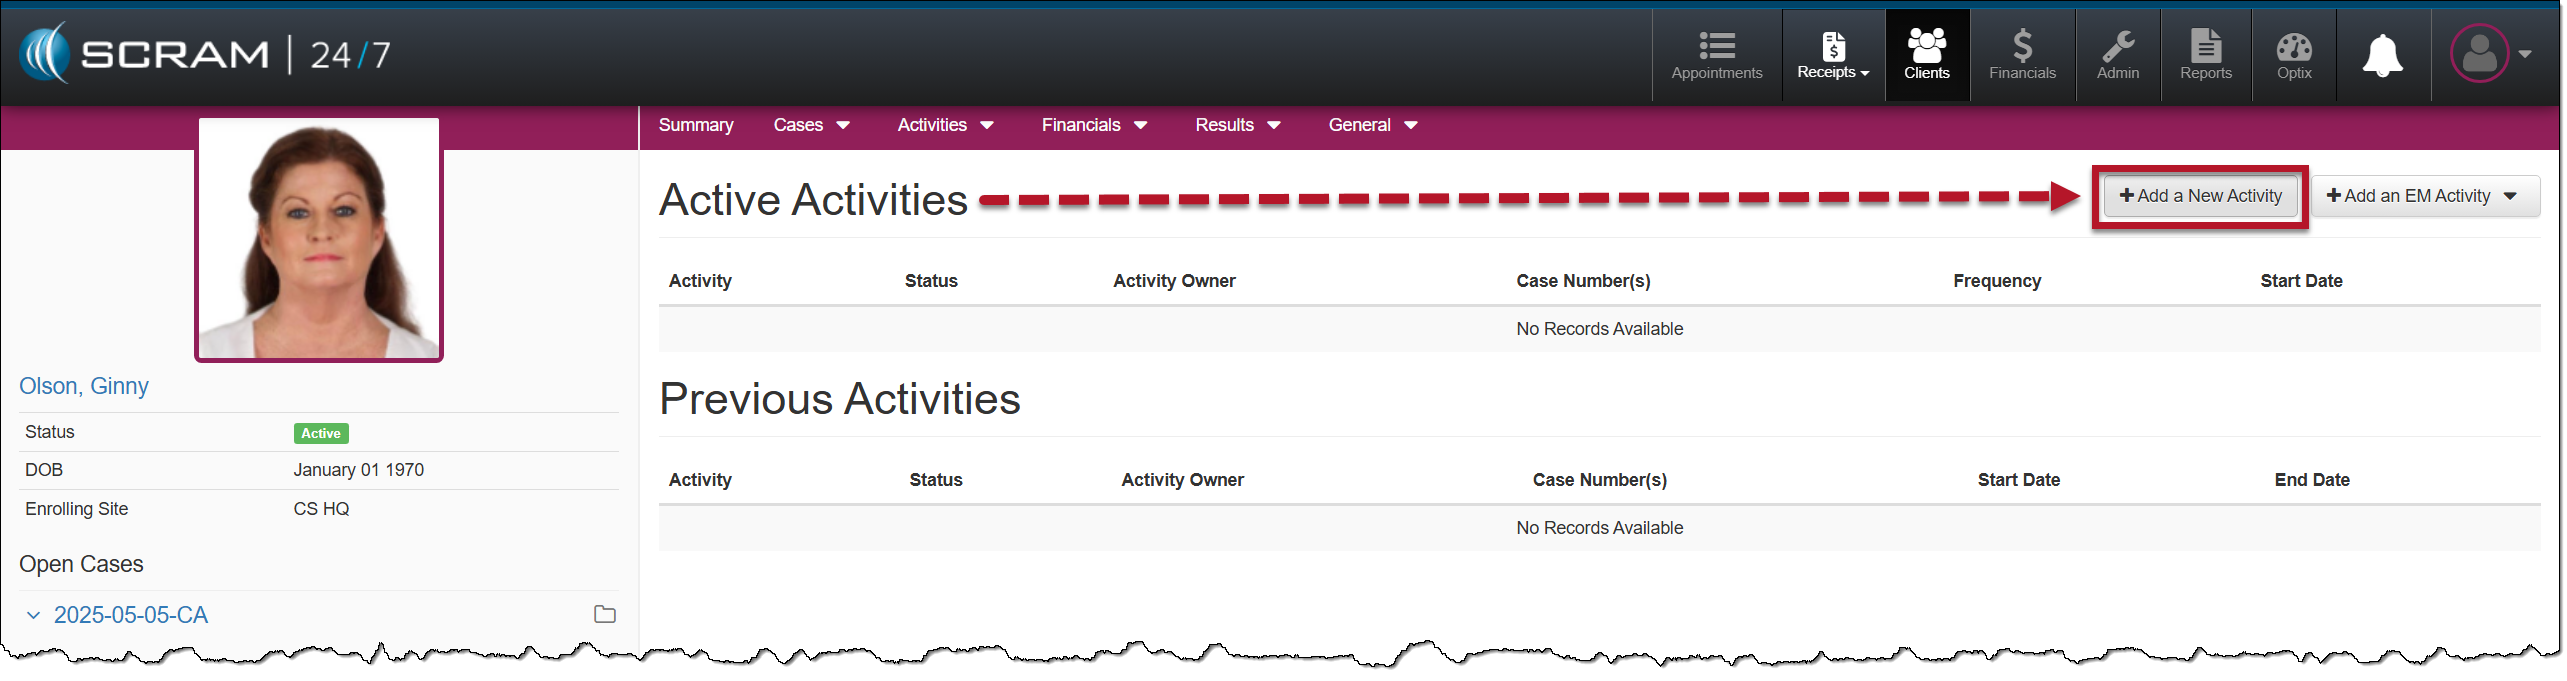This screenshot has width=2567, height=681.
Task: Open the Results menu
Action: coord(1237,125)
